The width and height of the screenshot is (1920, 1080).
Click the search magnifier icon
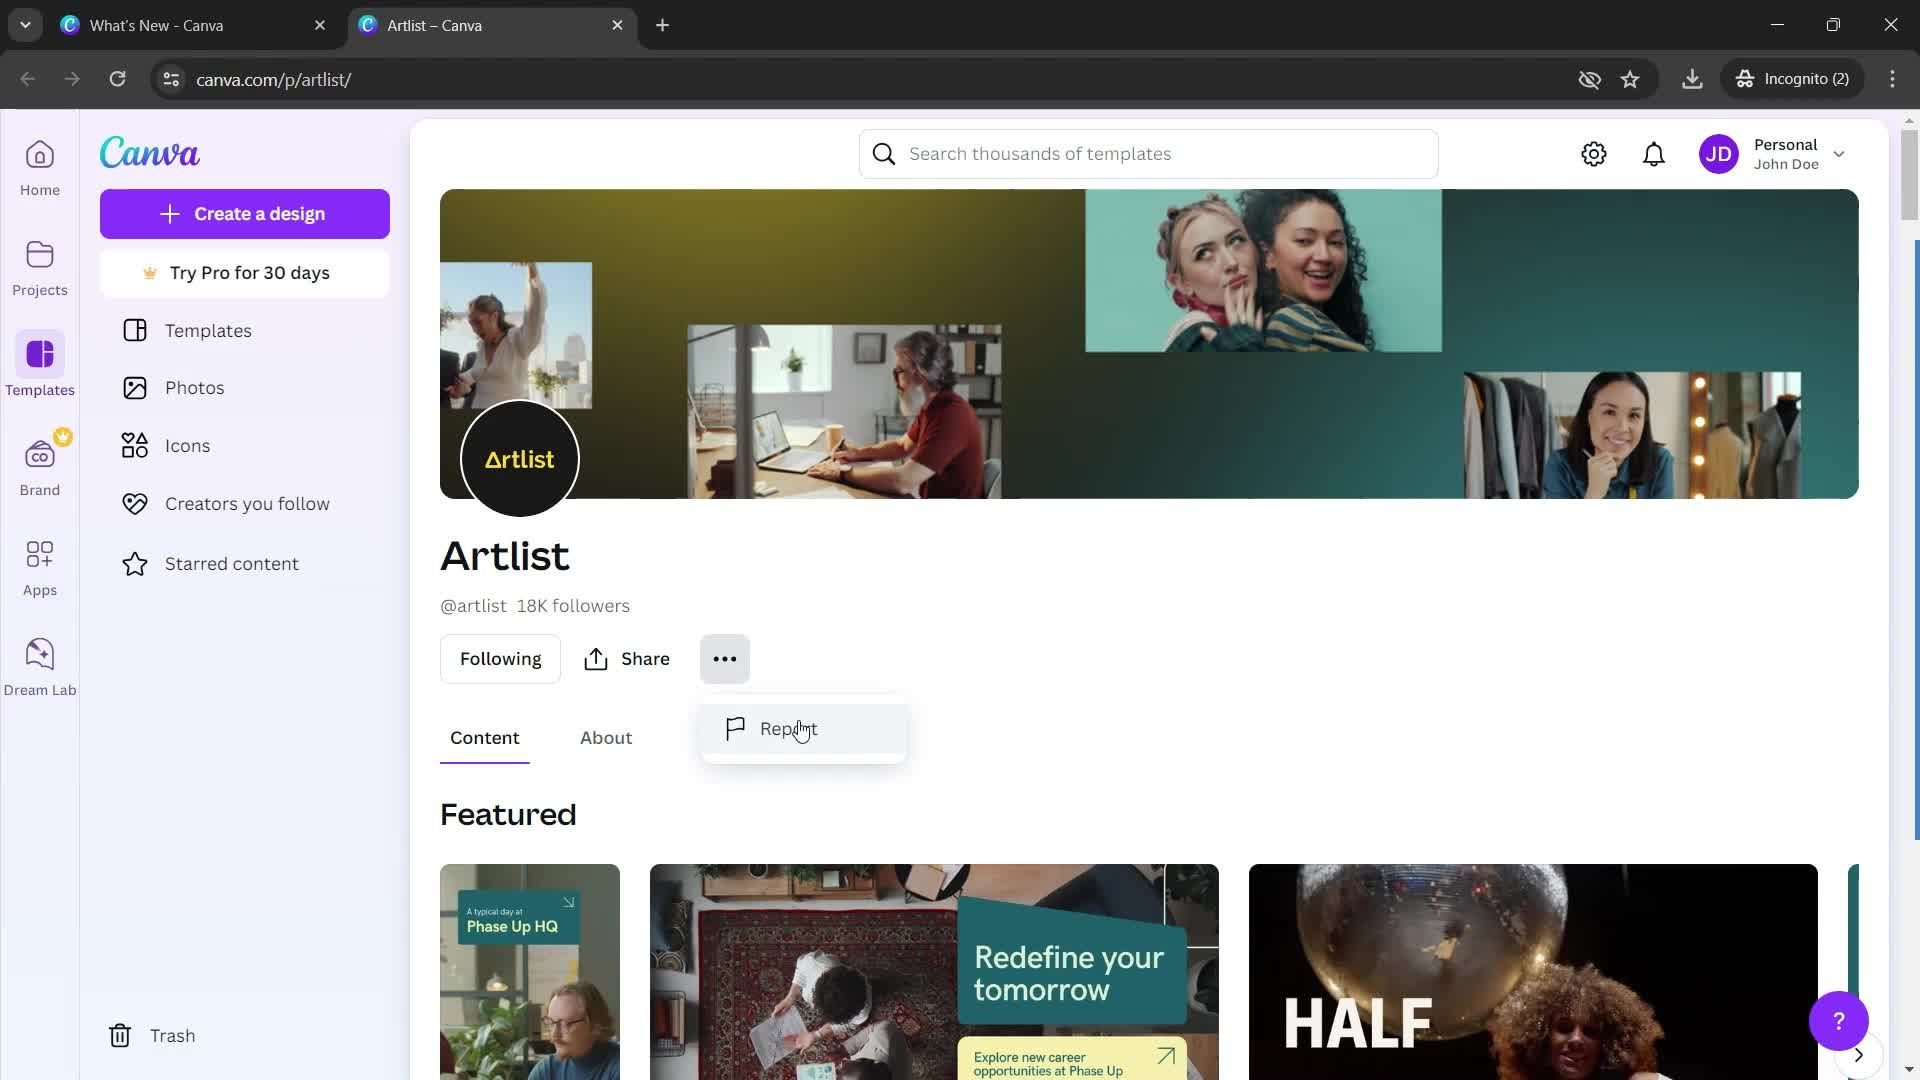[x=884, y=154]
